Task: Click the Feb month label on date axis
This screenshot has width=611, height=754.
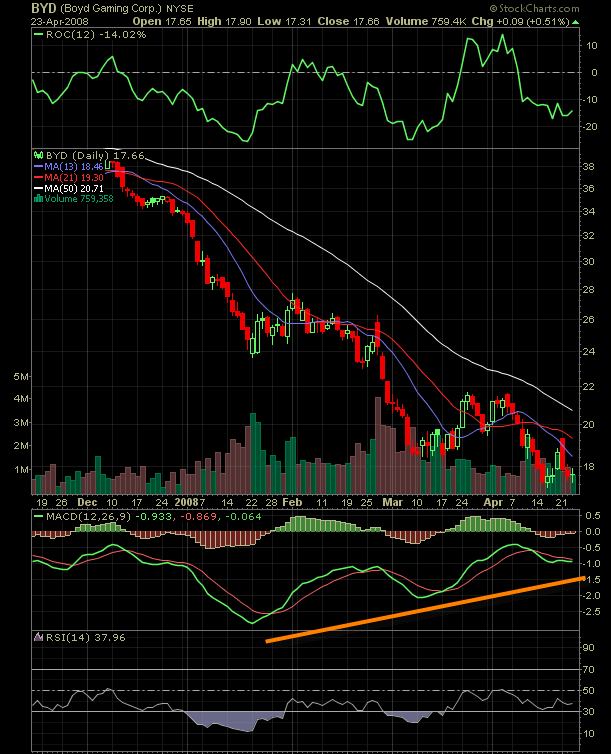Action: (292, 503)
